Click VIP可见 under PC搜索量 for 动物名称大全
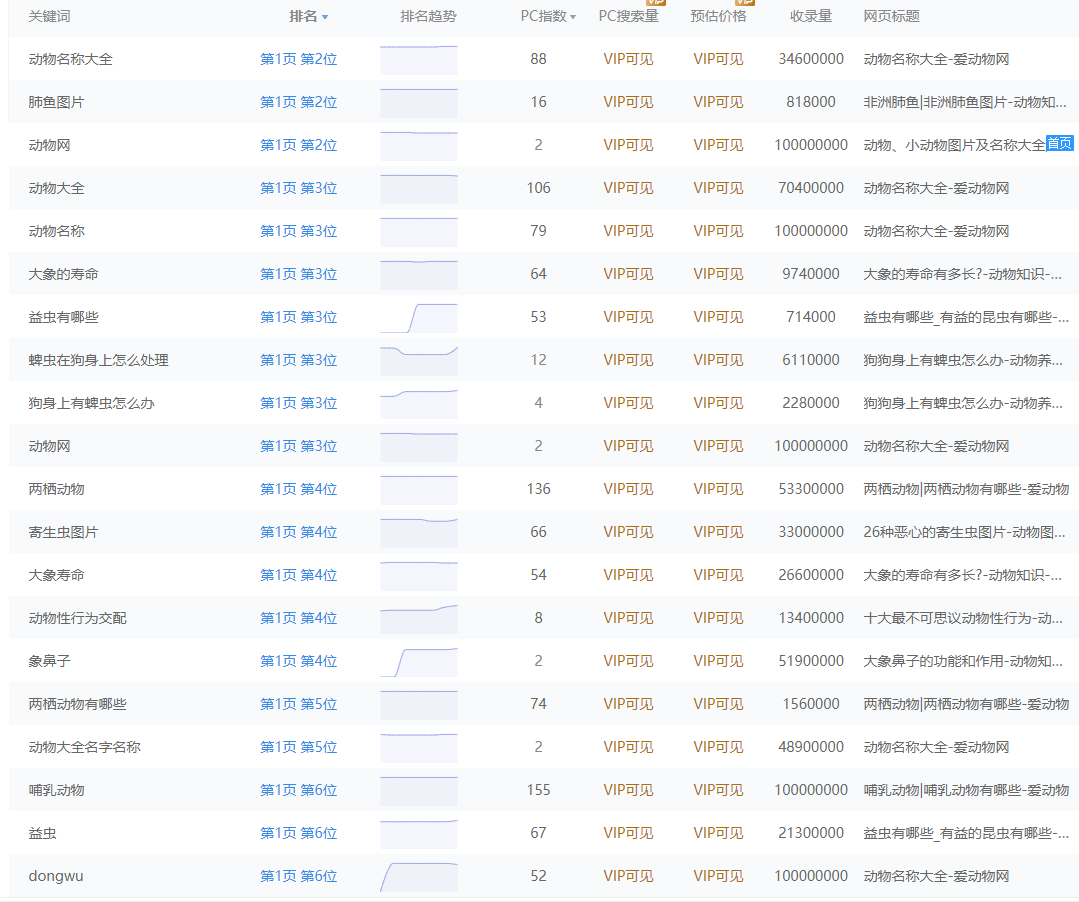The height and width of the screenshot is (902, 1079). (628, 59)
